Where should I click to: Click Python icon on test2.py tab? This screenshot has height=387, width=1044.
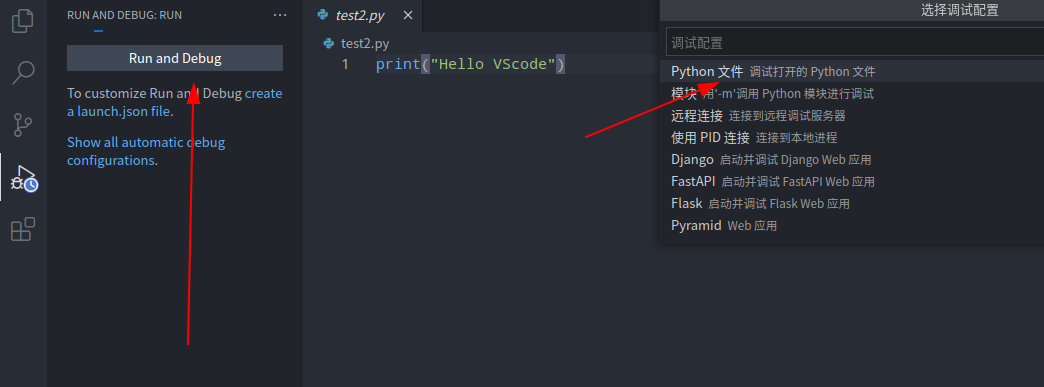pyautogui.click(x=324, y=15)
